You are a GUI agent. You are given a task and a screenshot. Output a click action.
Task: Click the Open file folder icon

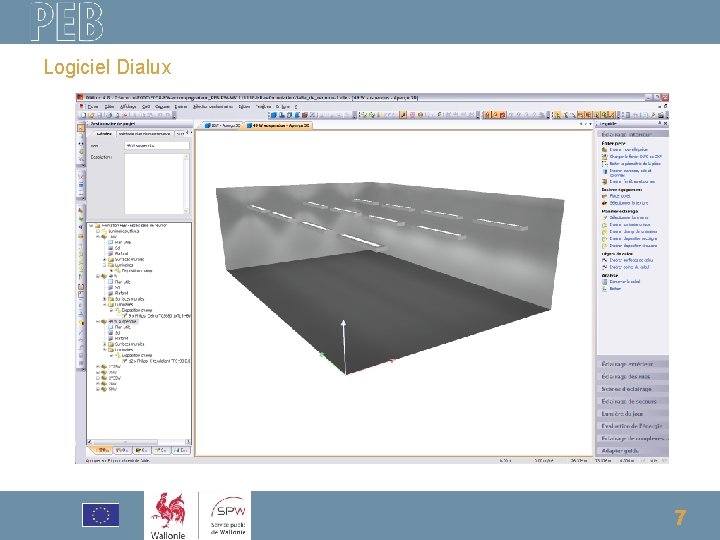click(91, 115)
